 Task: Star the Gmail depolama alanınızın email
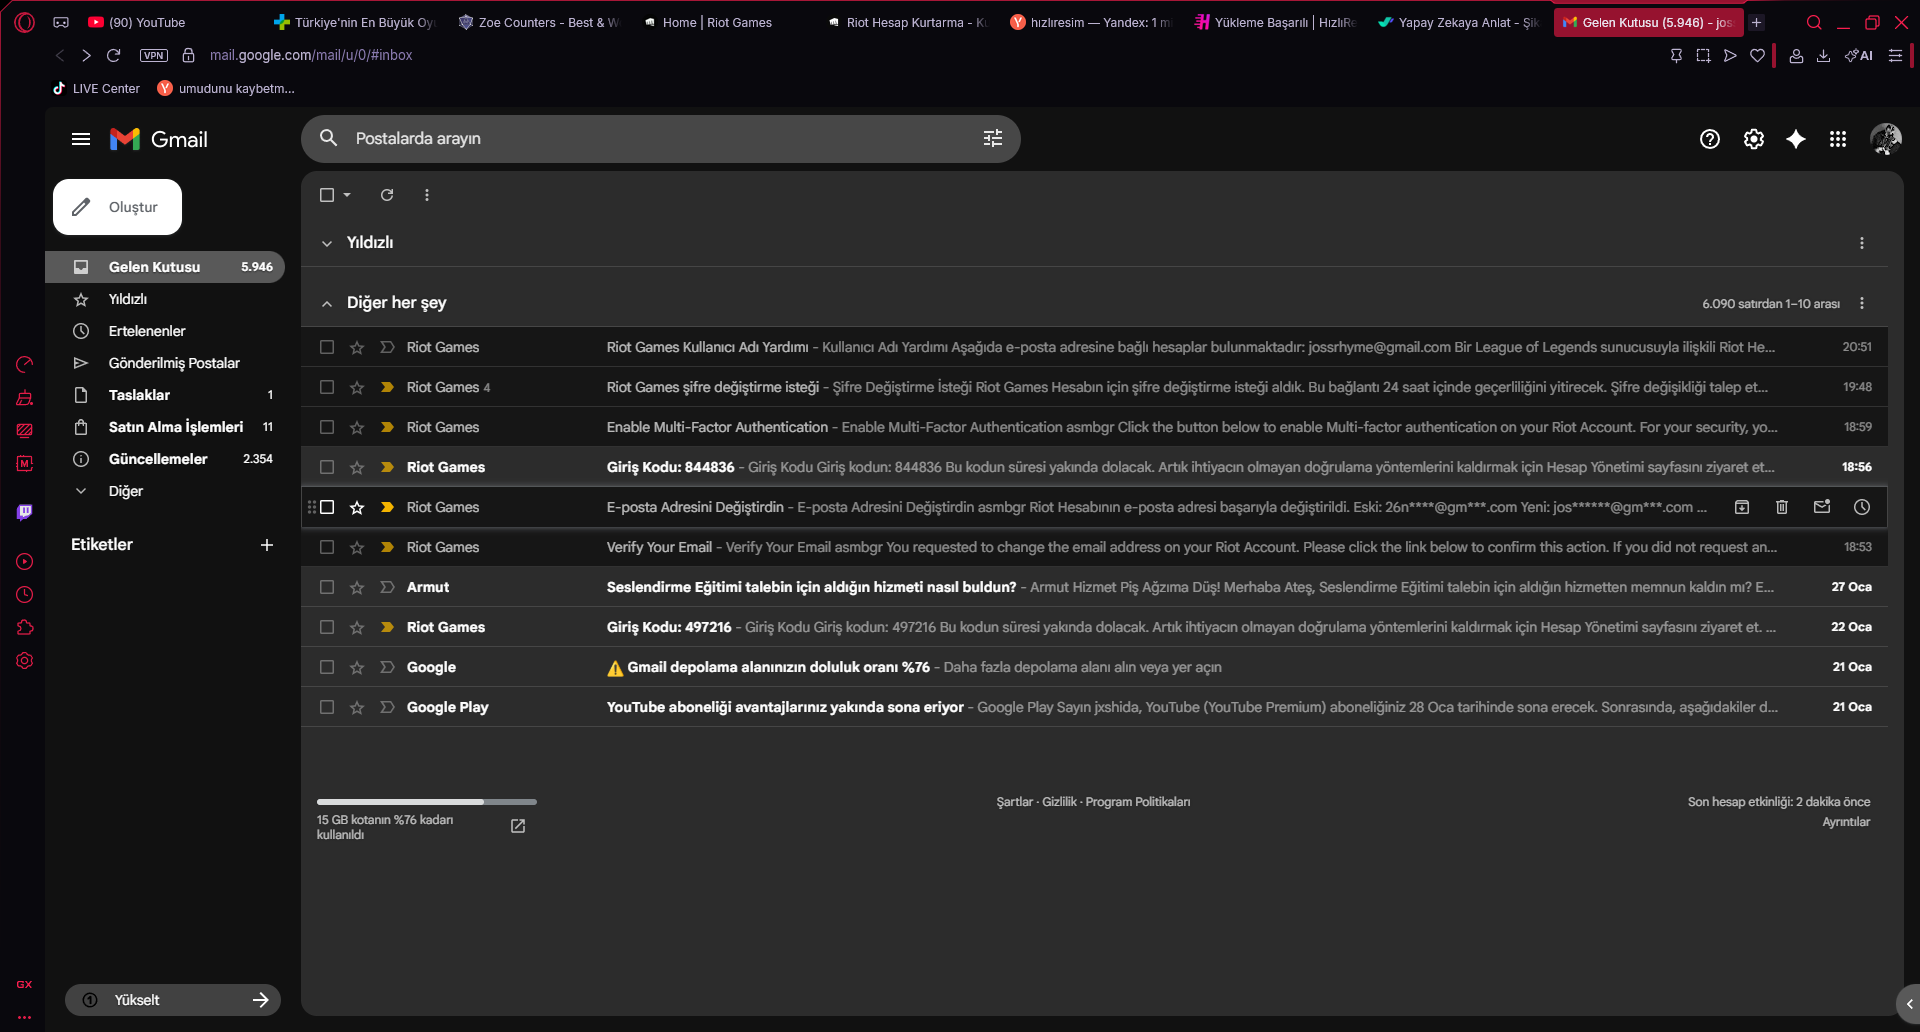357,667
